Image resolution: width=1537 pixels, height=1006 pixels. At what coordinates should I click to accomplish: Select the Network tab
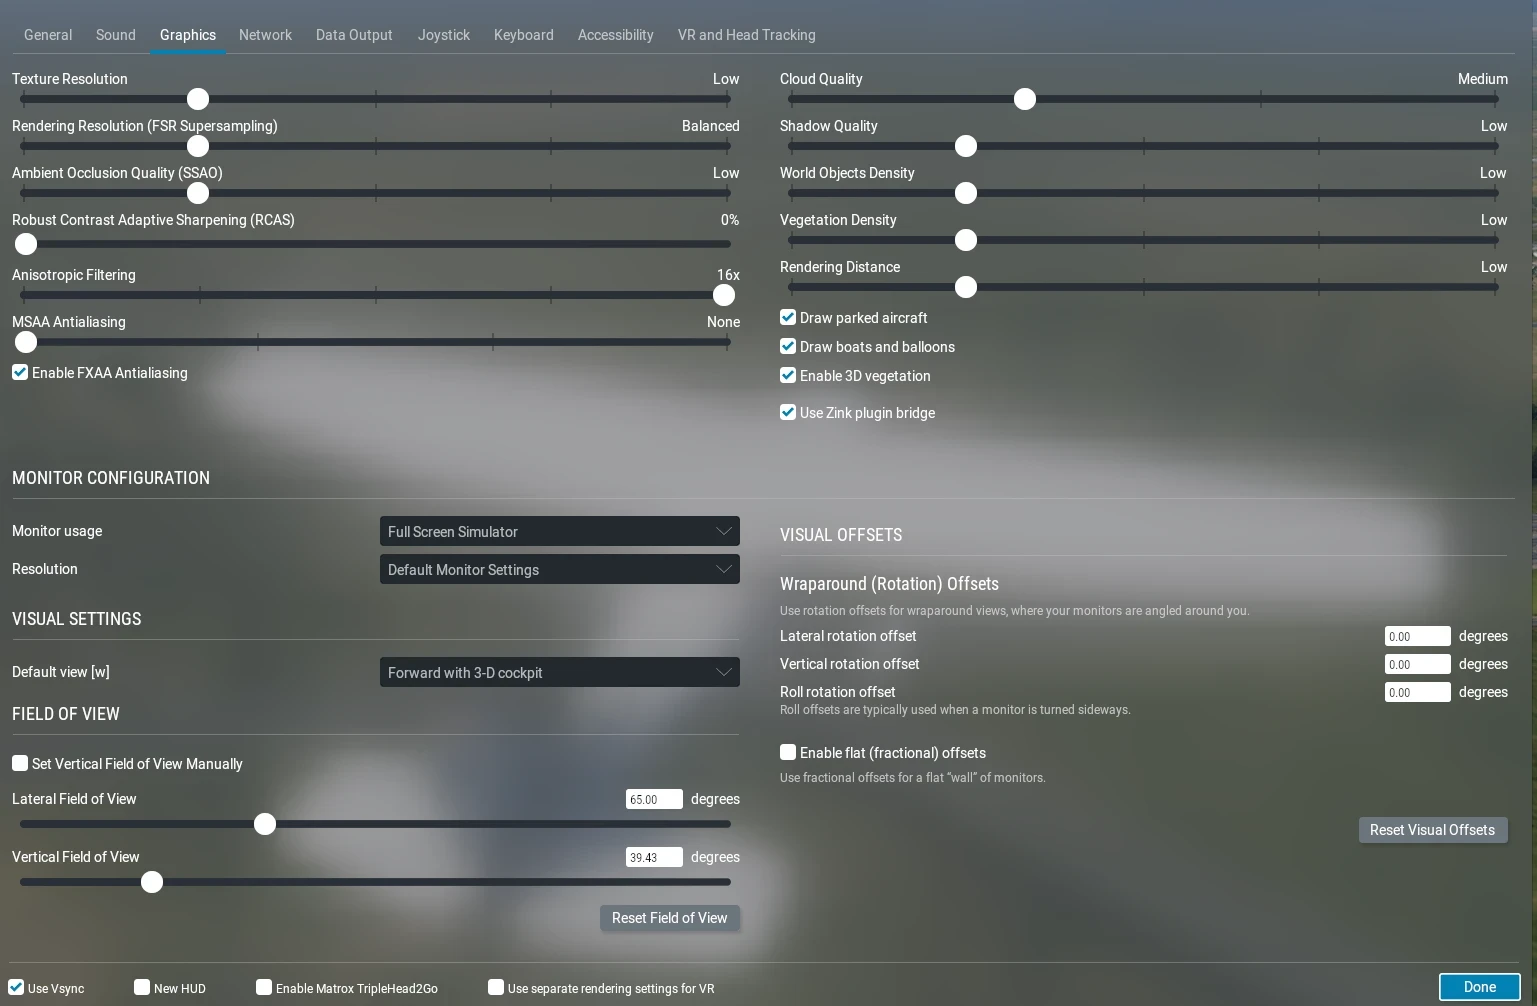265,35
